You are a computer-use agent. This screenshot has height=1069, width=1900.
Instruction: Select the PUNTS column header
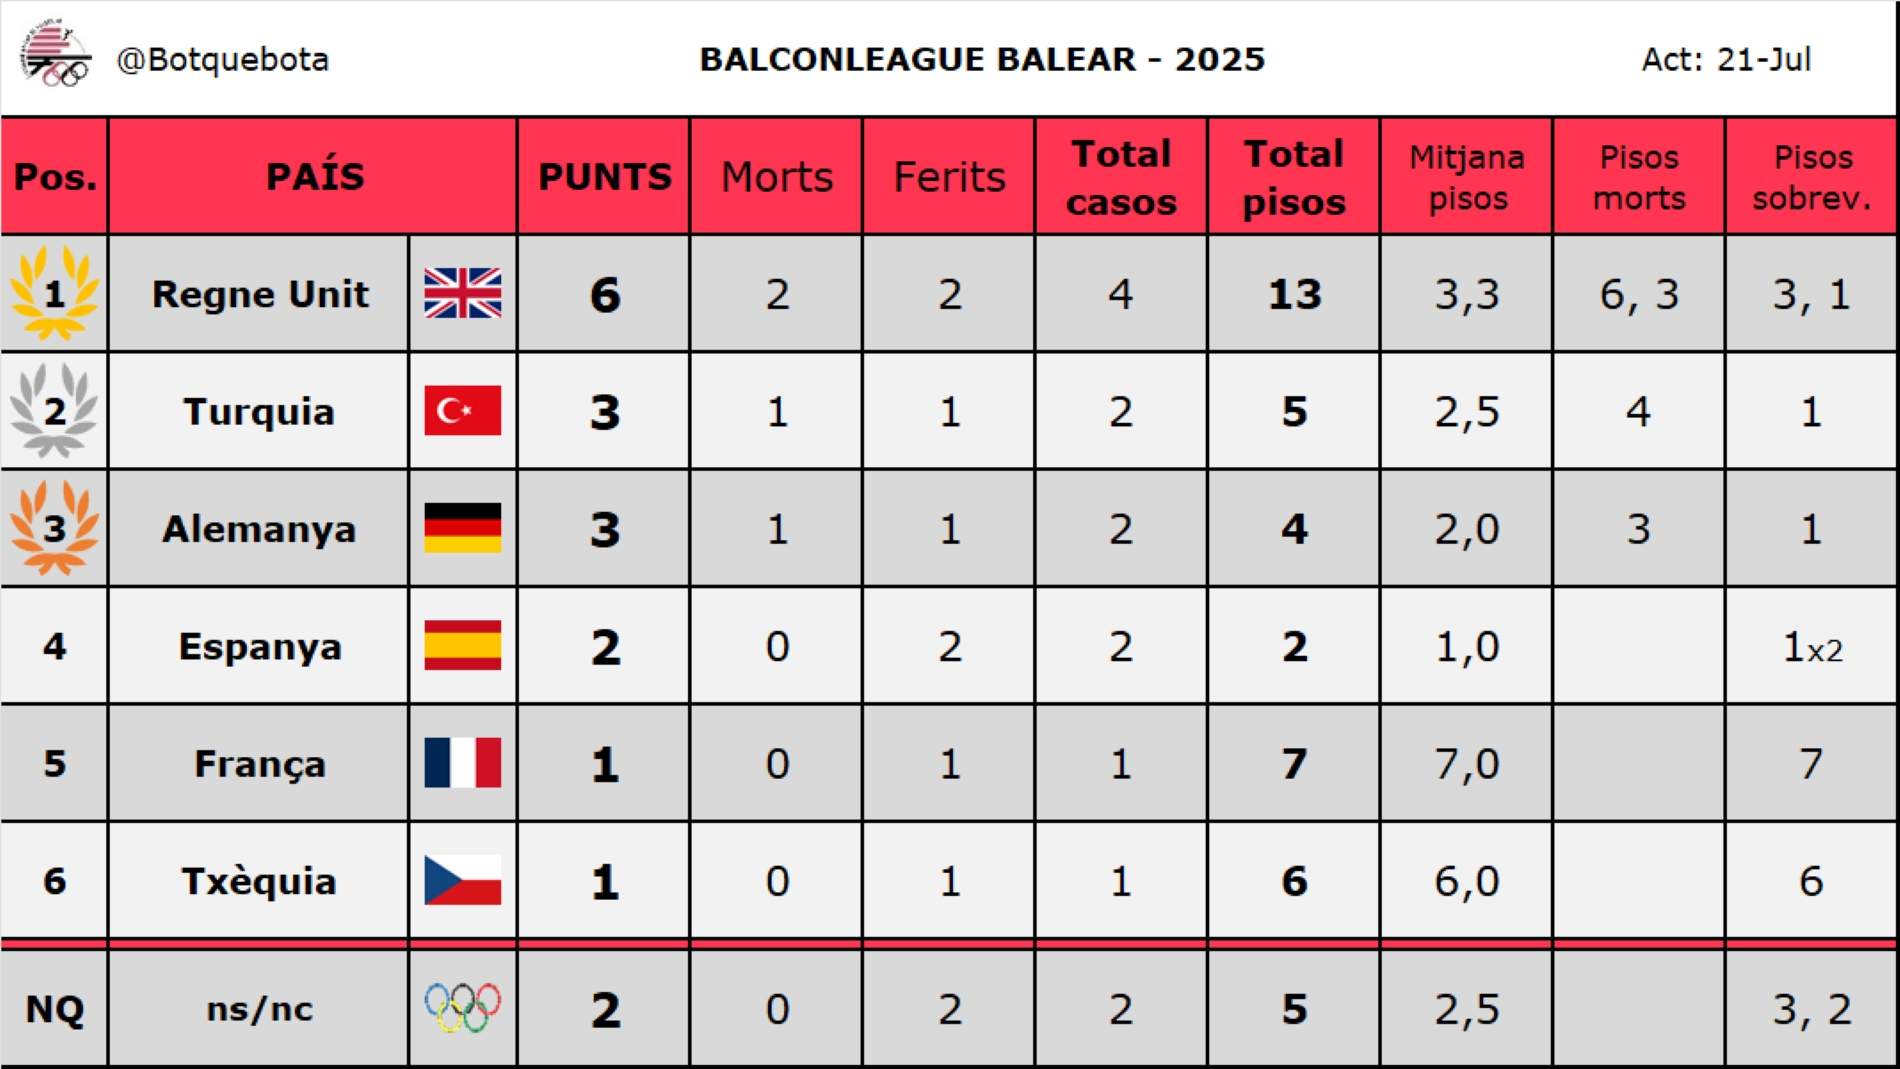point(604,177)
